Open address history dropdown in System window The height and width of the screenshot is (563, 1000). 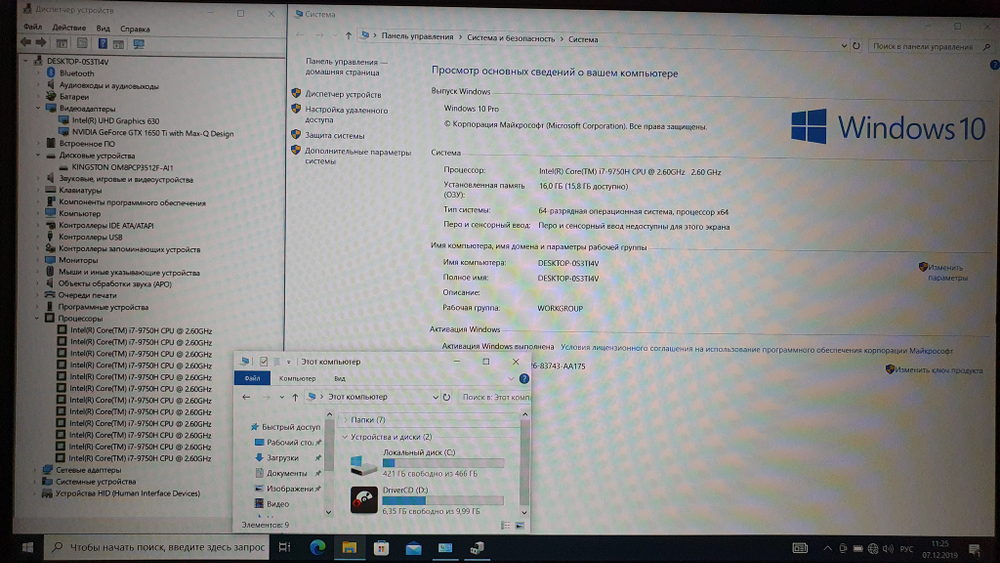pyautogui.click(x=843, y=46)
